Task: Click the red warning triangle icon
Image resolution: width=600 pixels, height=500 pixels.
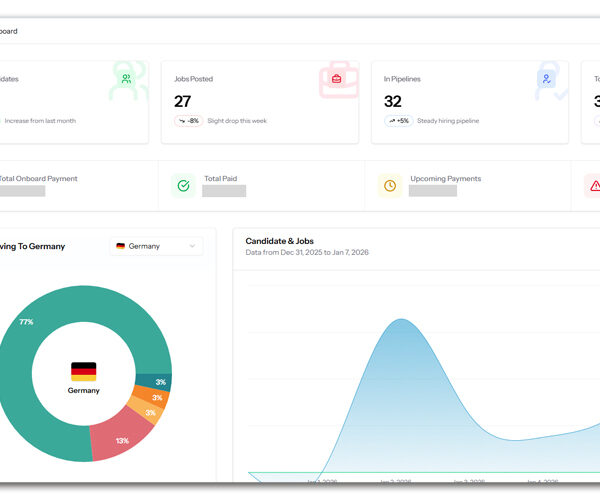Action: [x=595, y=186]
